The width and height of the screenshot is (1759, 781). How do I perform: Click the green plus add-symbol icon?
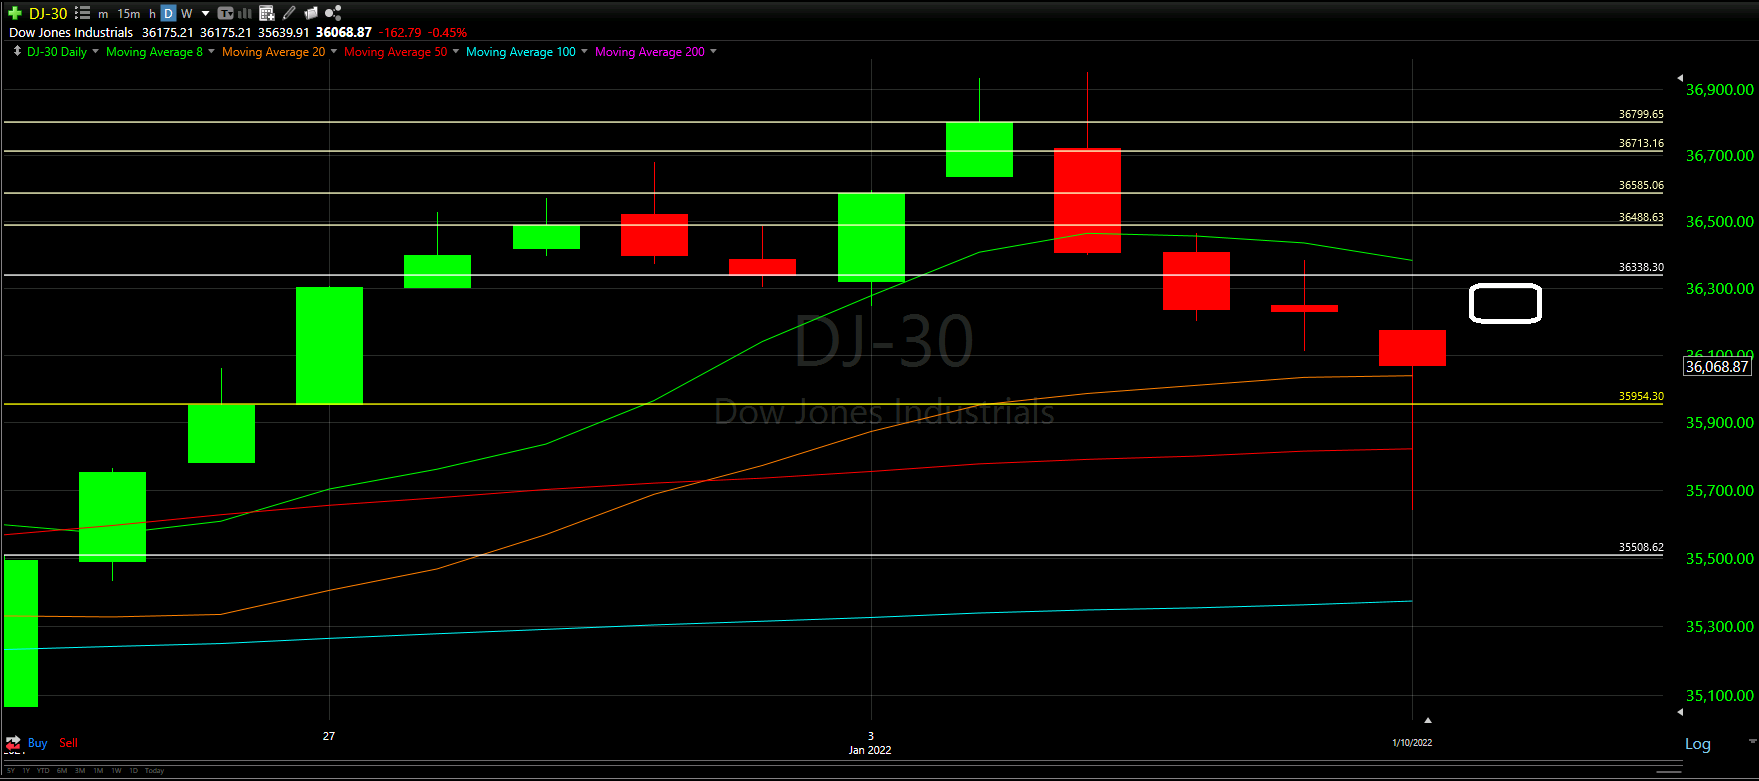coord(15,13)
